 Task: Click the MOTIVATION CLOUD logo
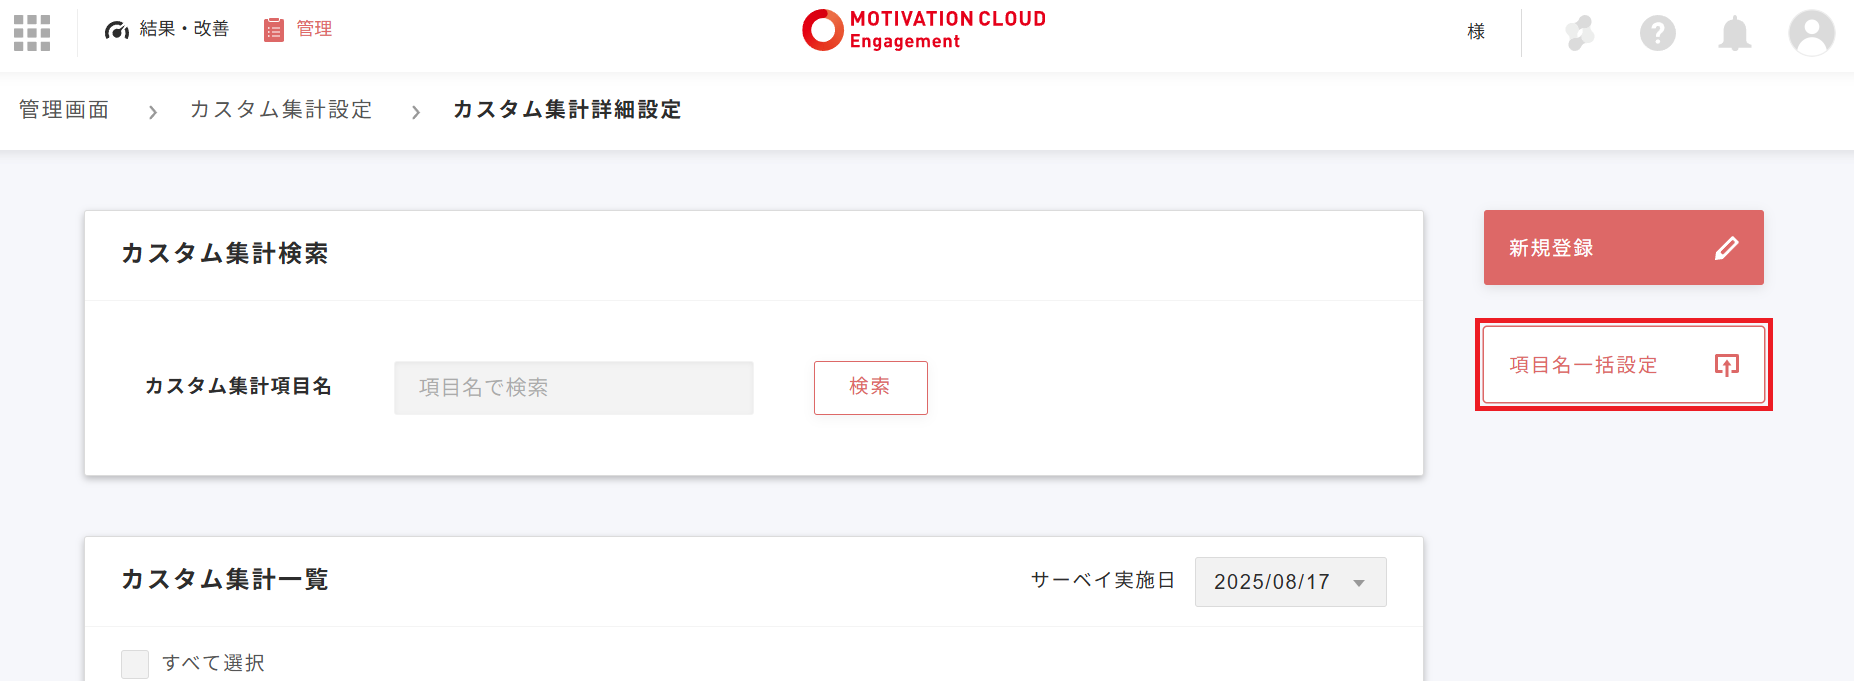click(x=922, y=30)
